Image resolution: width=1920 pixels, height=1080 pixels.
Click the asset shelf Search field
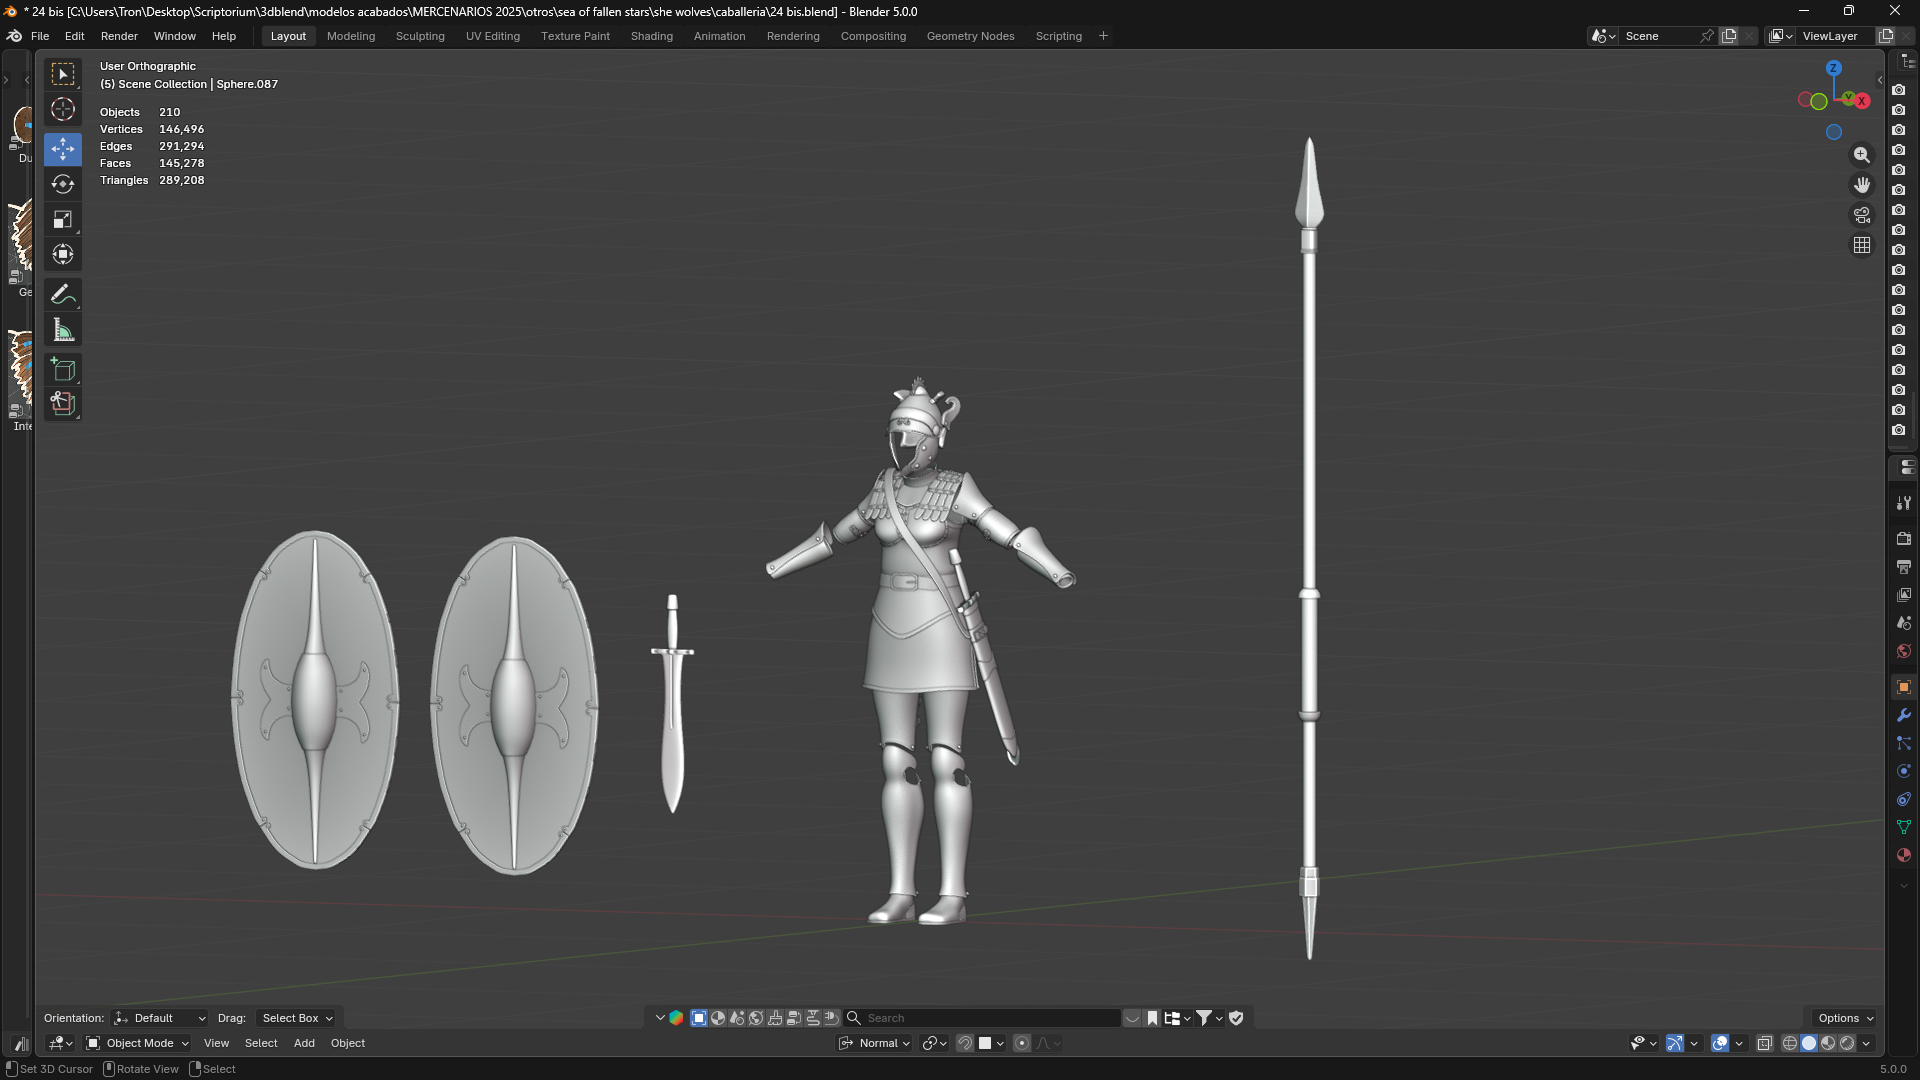(982, 1018)
